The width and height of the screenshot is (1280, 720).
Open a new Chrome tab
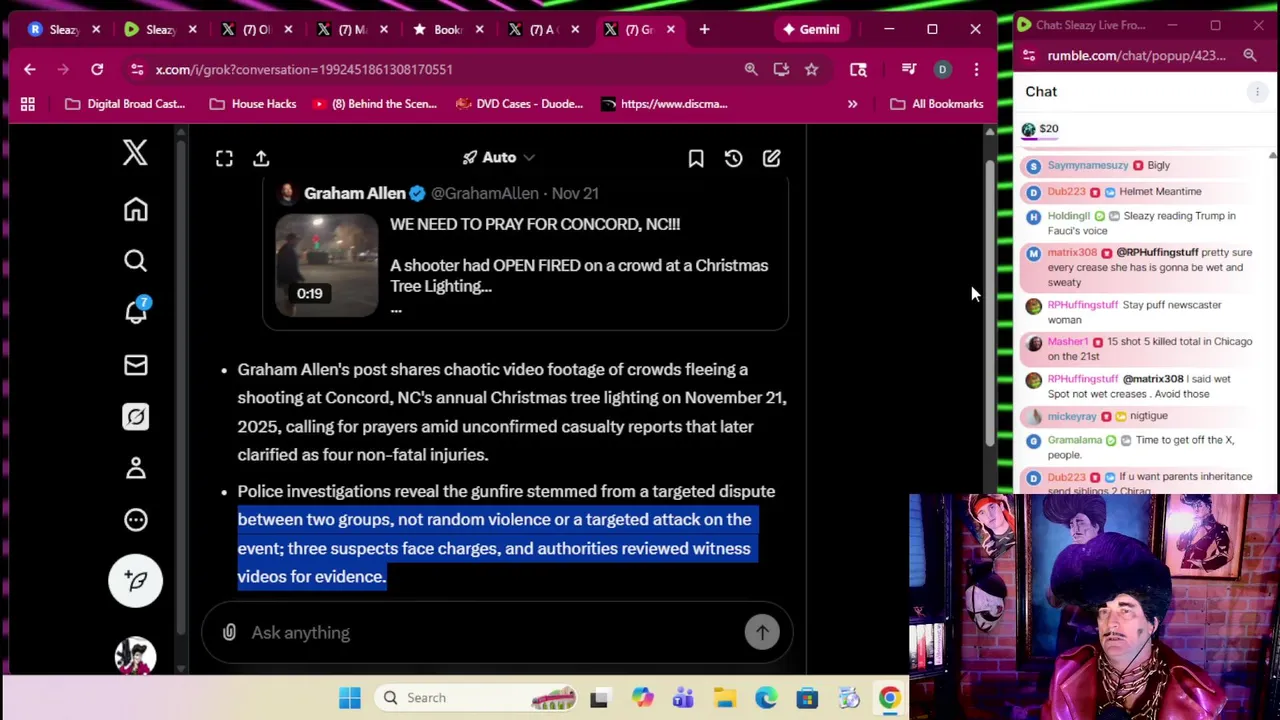point(704,29)
